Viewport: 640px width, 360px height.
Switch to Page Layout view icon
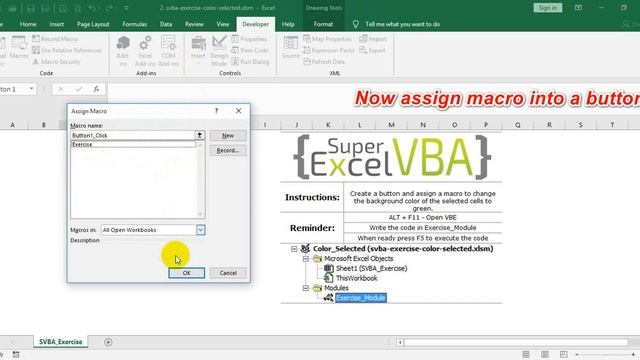click(544, 354)
